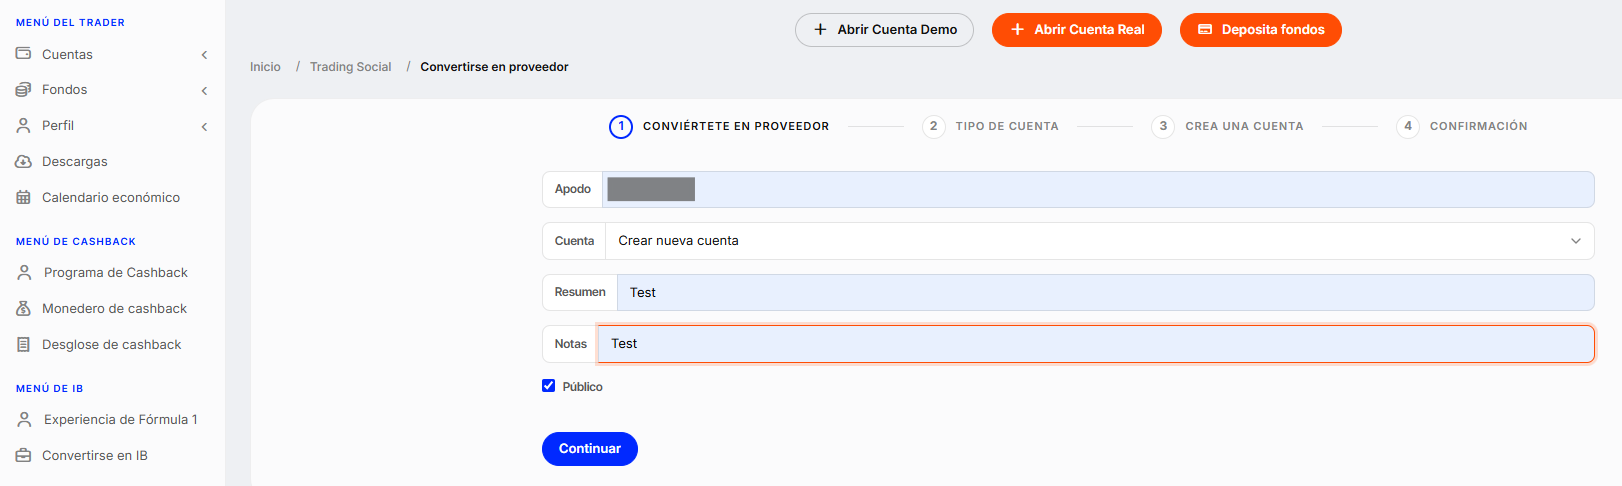Click the Fondos coins icon
This screenshot has width=1622, height=486.
point(23,90)
